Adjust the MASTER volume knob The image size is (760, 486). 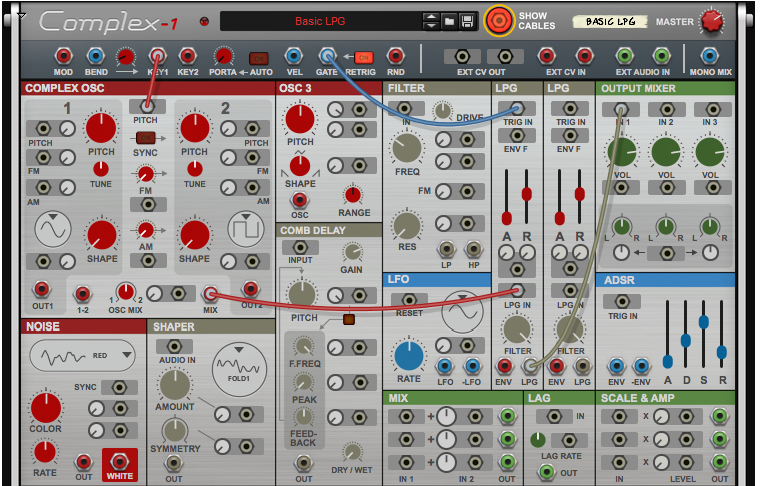[x=712, y=21]
